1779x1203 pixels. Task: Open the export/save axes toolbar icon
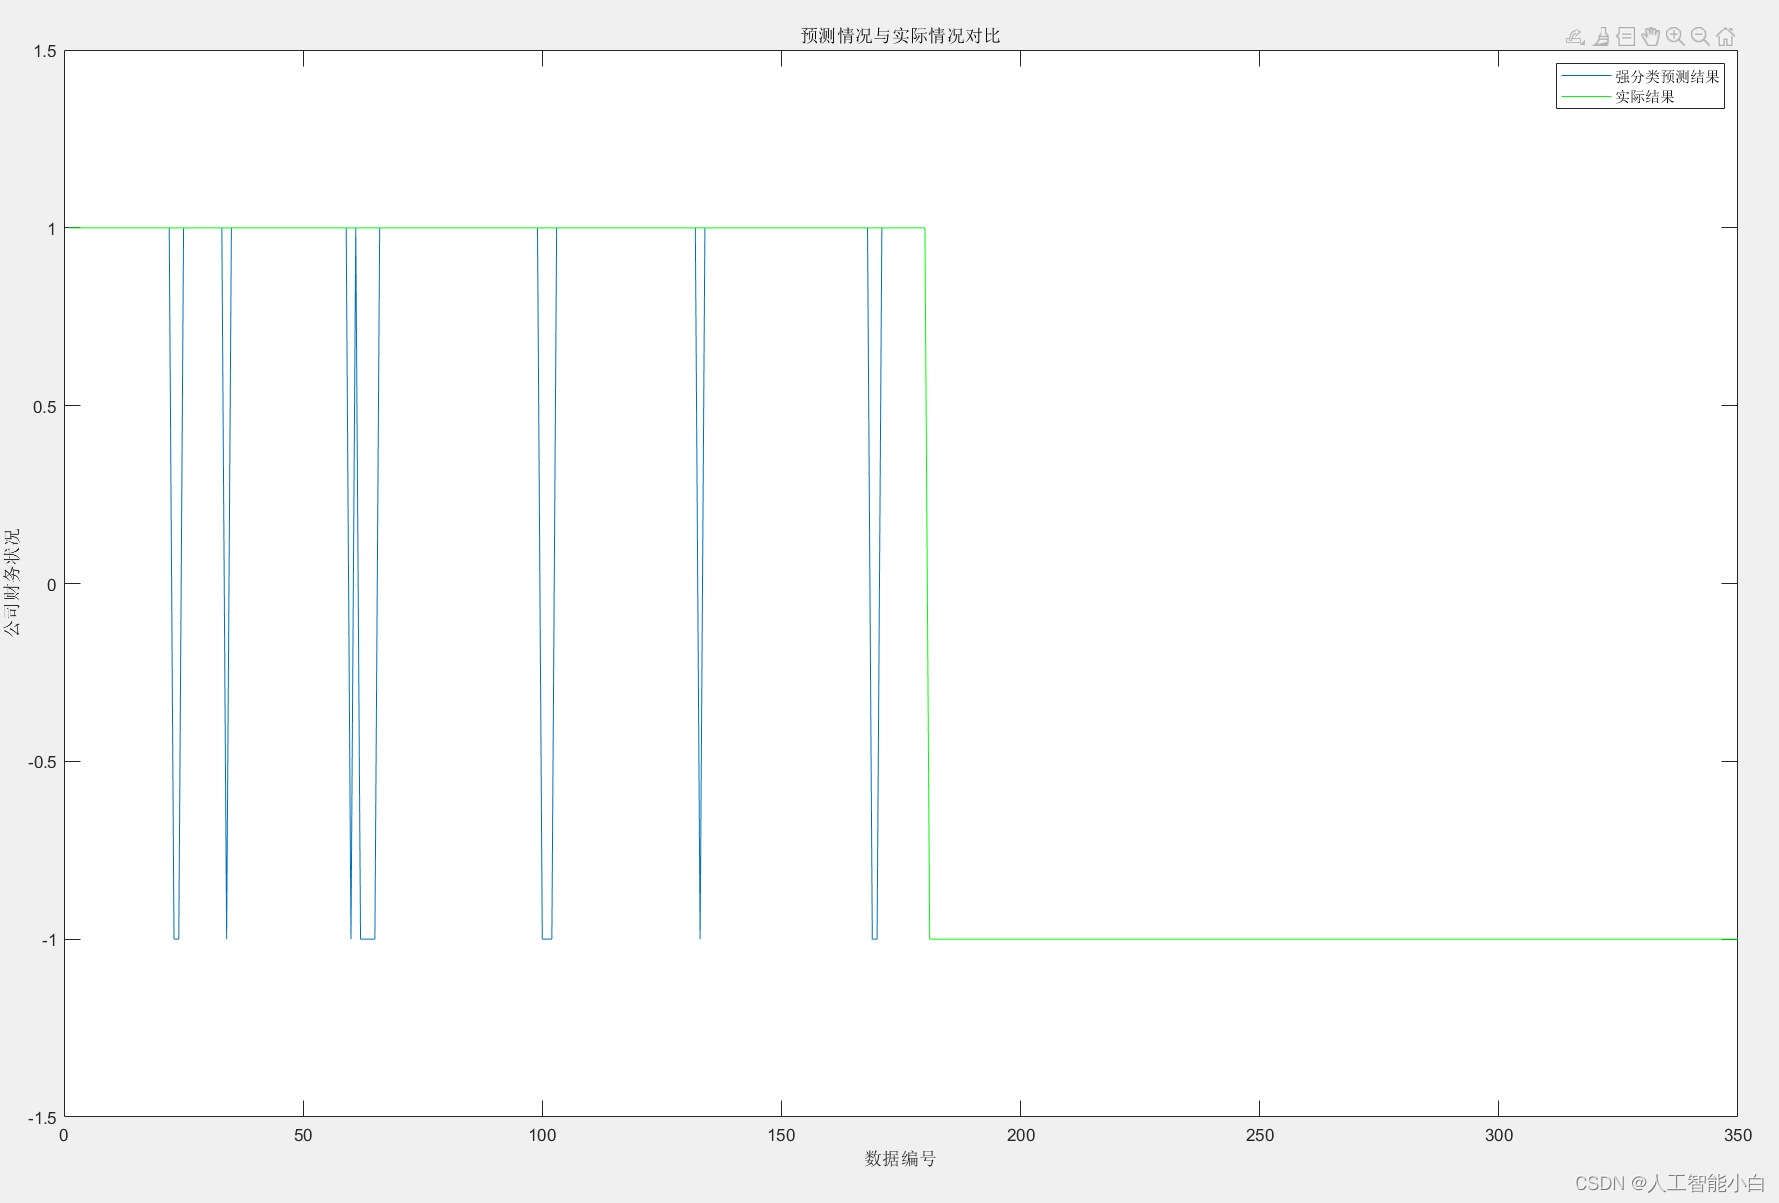tap(1575, 37)
